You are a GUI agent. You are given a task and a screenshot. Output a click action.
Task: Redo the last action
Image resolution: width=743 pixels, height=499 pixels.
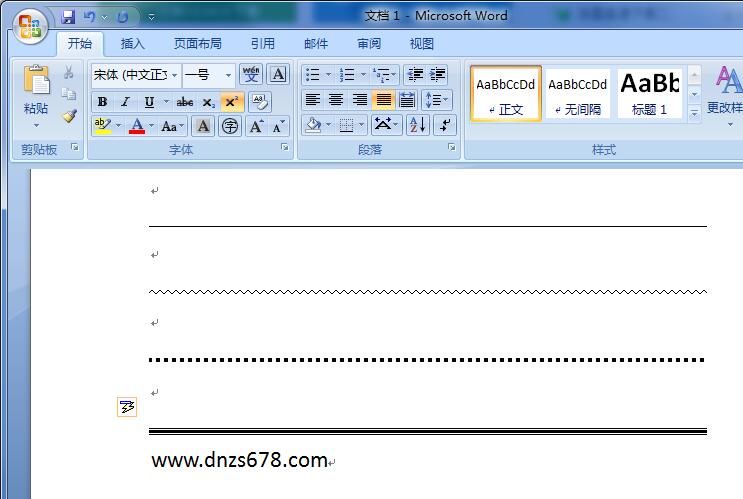click(123, 17)
